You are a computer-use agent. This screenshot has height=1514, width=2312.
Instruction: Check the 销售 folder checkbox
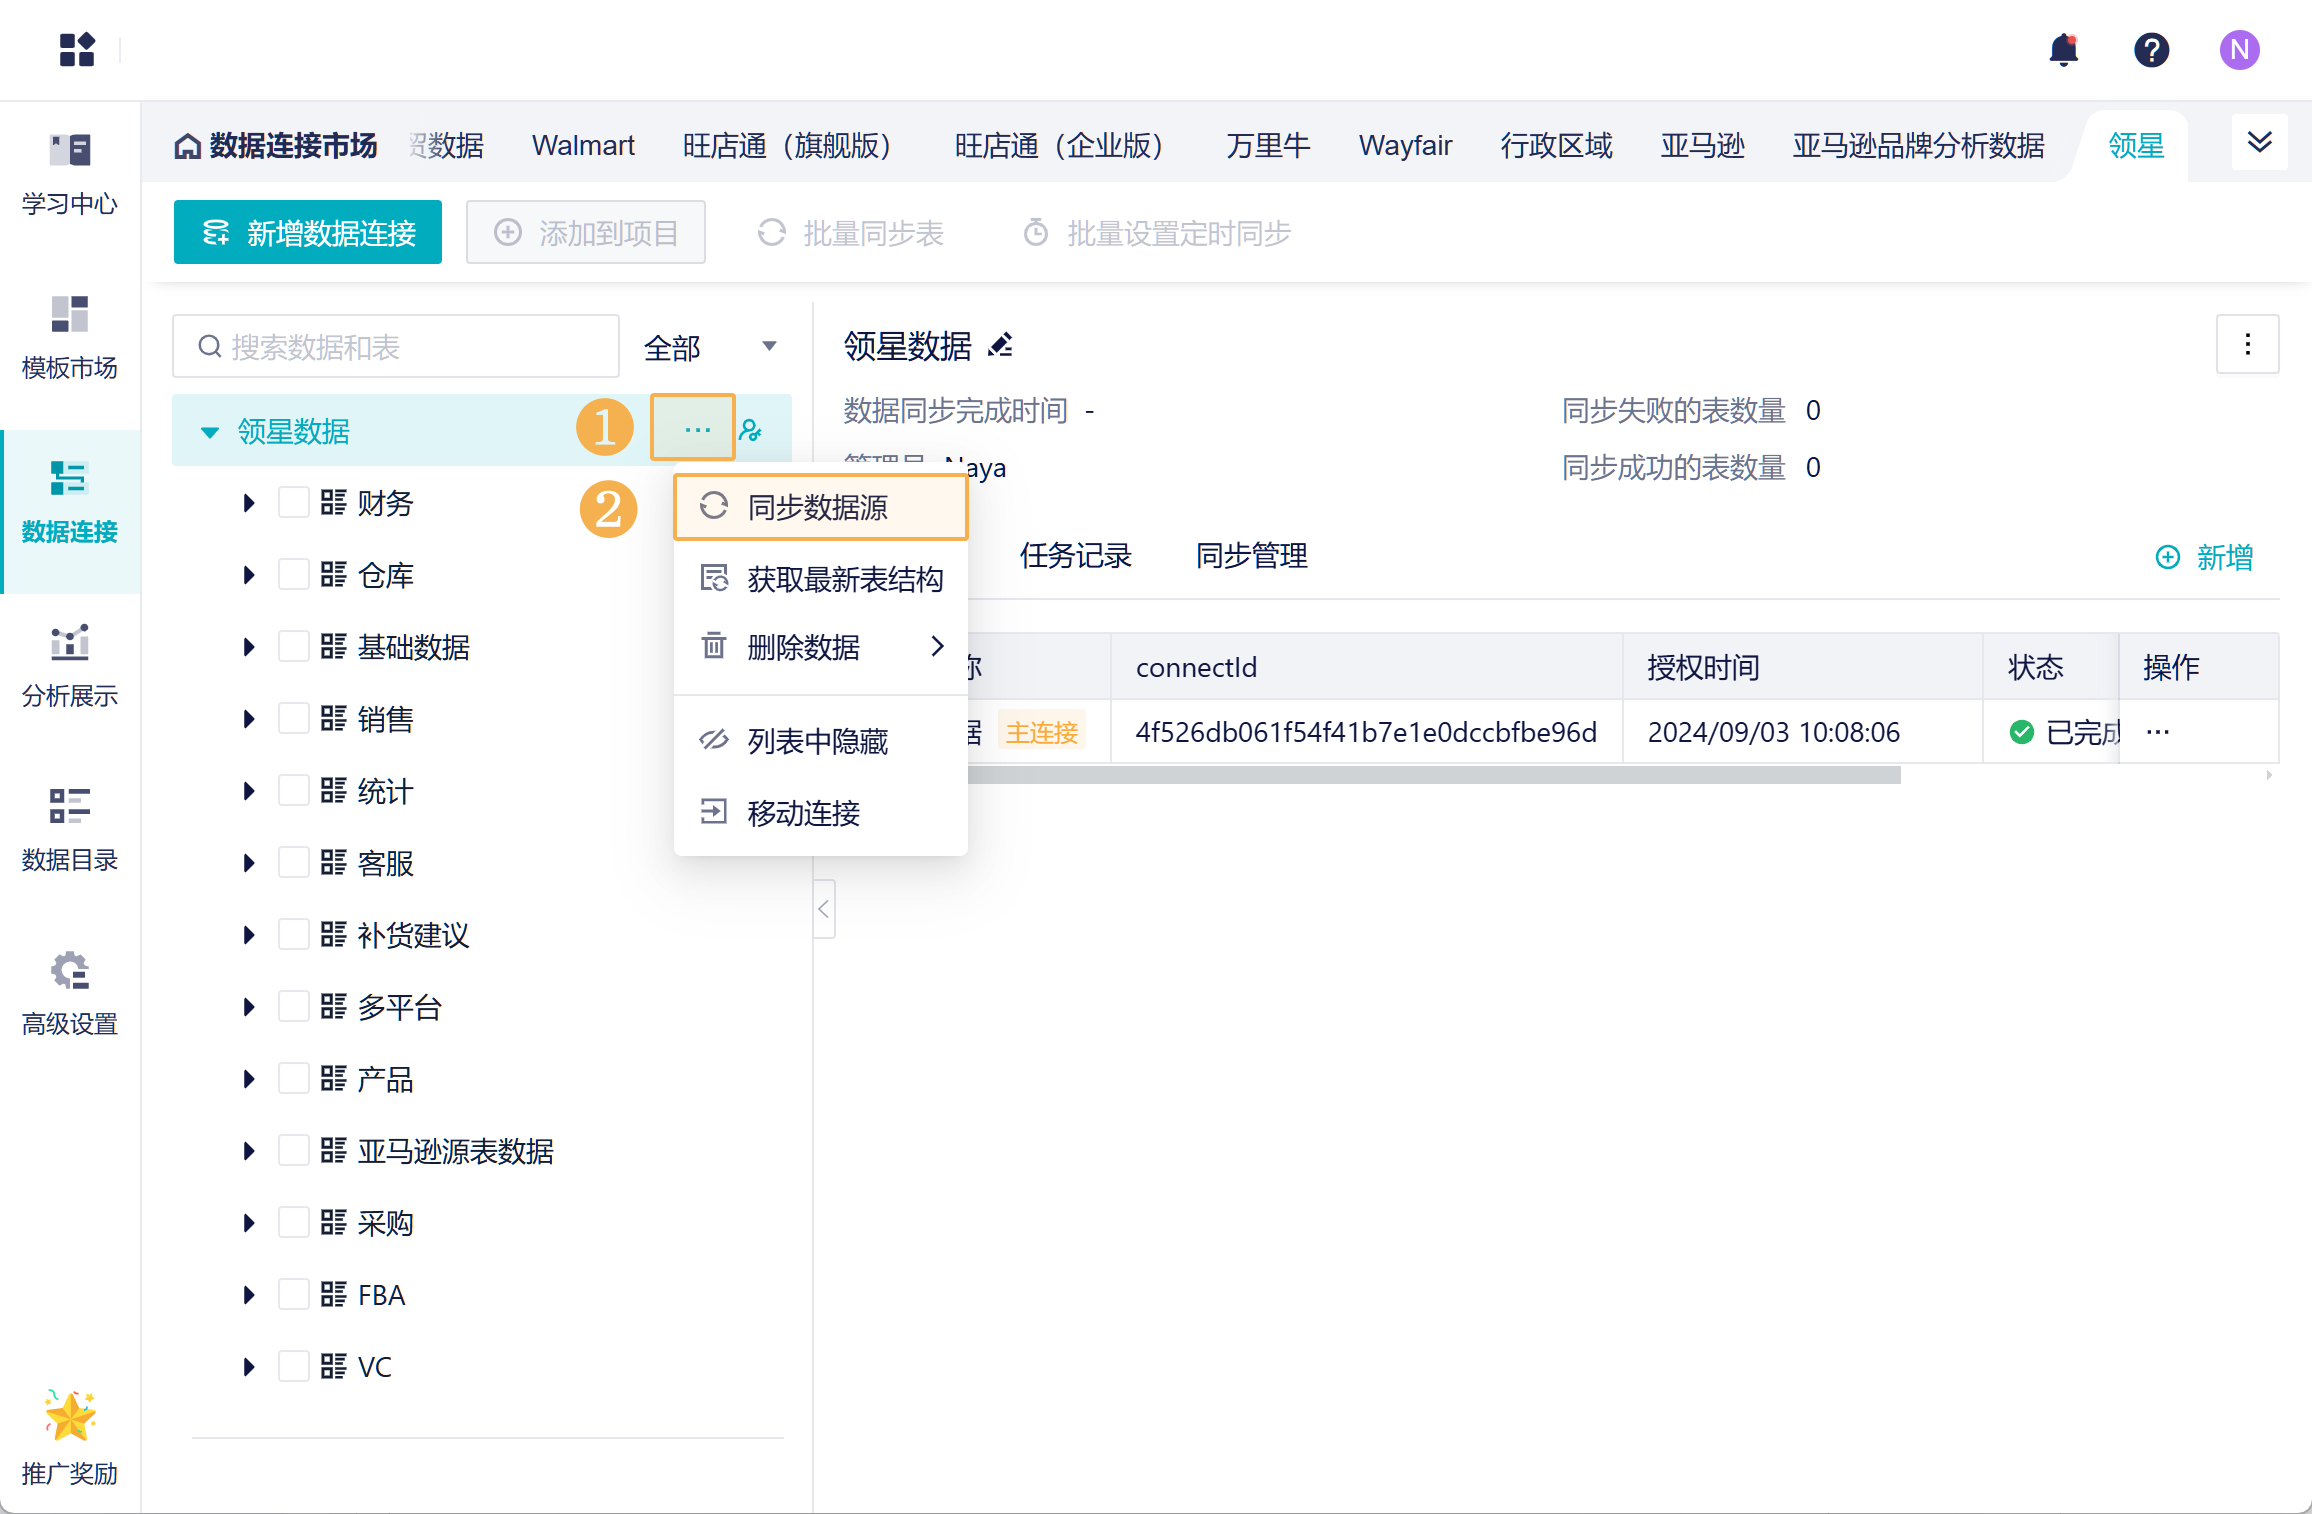click(x=293, y=718)
